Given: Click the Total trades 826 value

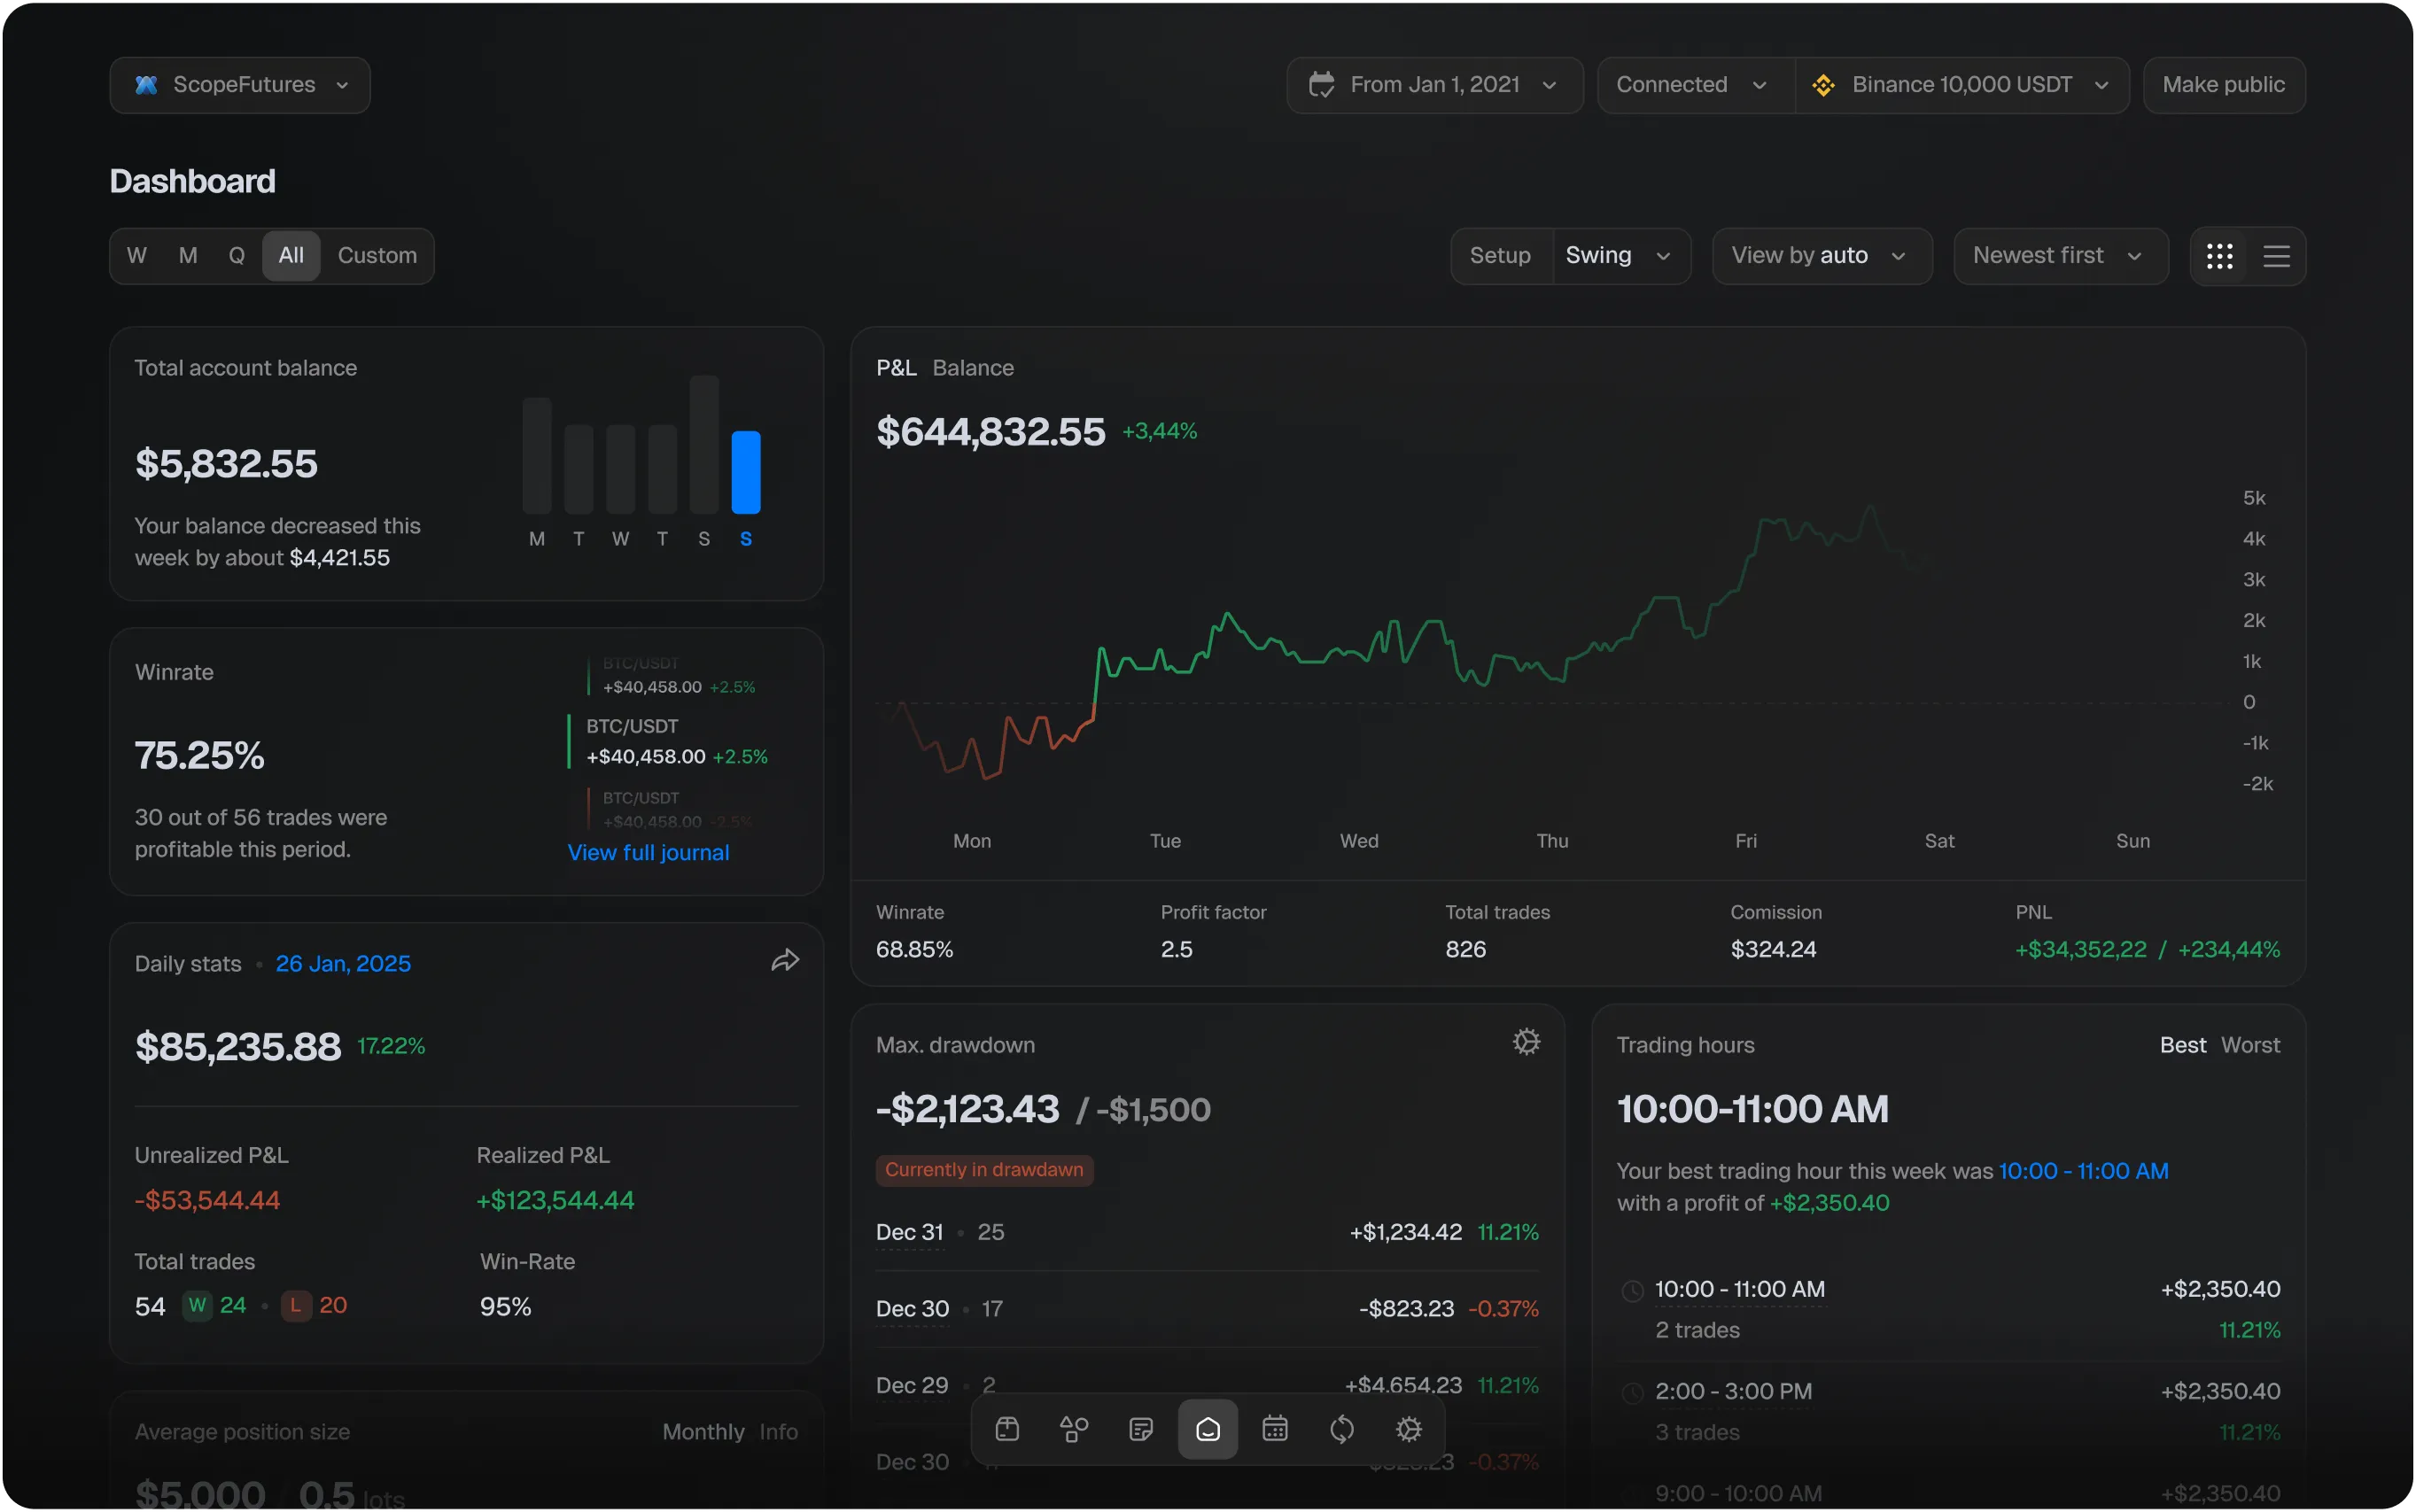Looking at the screenshot, I should click(x=1466, y=950).
